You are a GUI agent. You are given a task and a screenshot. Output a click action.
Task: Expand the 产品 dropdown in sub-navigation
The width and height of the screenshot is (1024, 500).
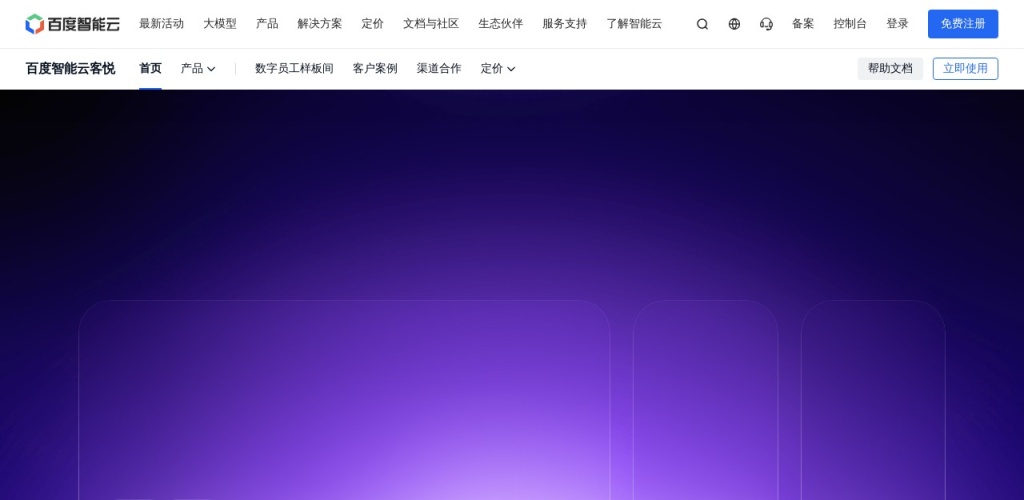pyautogui.click(x=198, y=69)
